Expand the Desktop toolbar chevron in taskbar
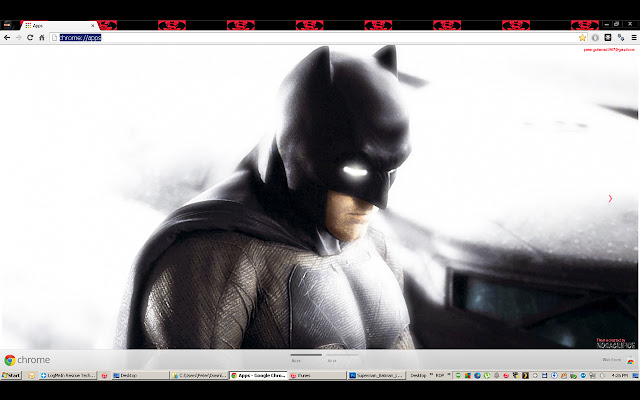 tap(431, 374)
